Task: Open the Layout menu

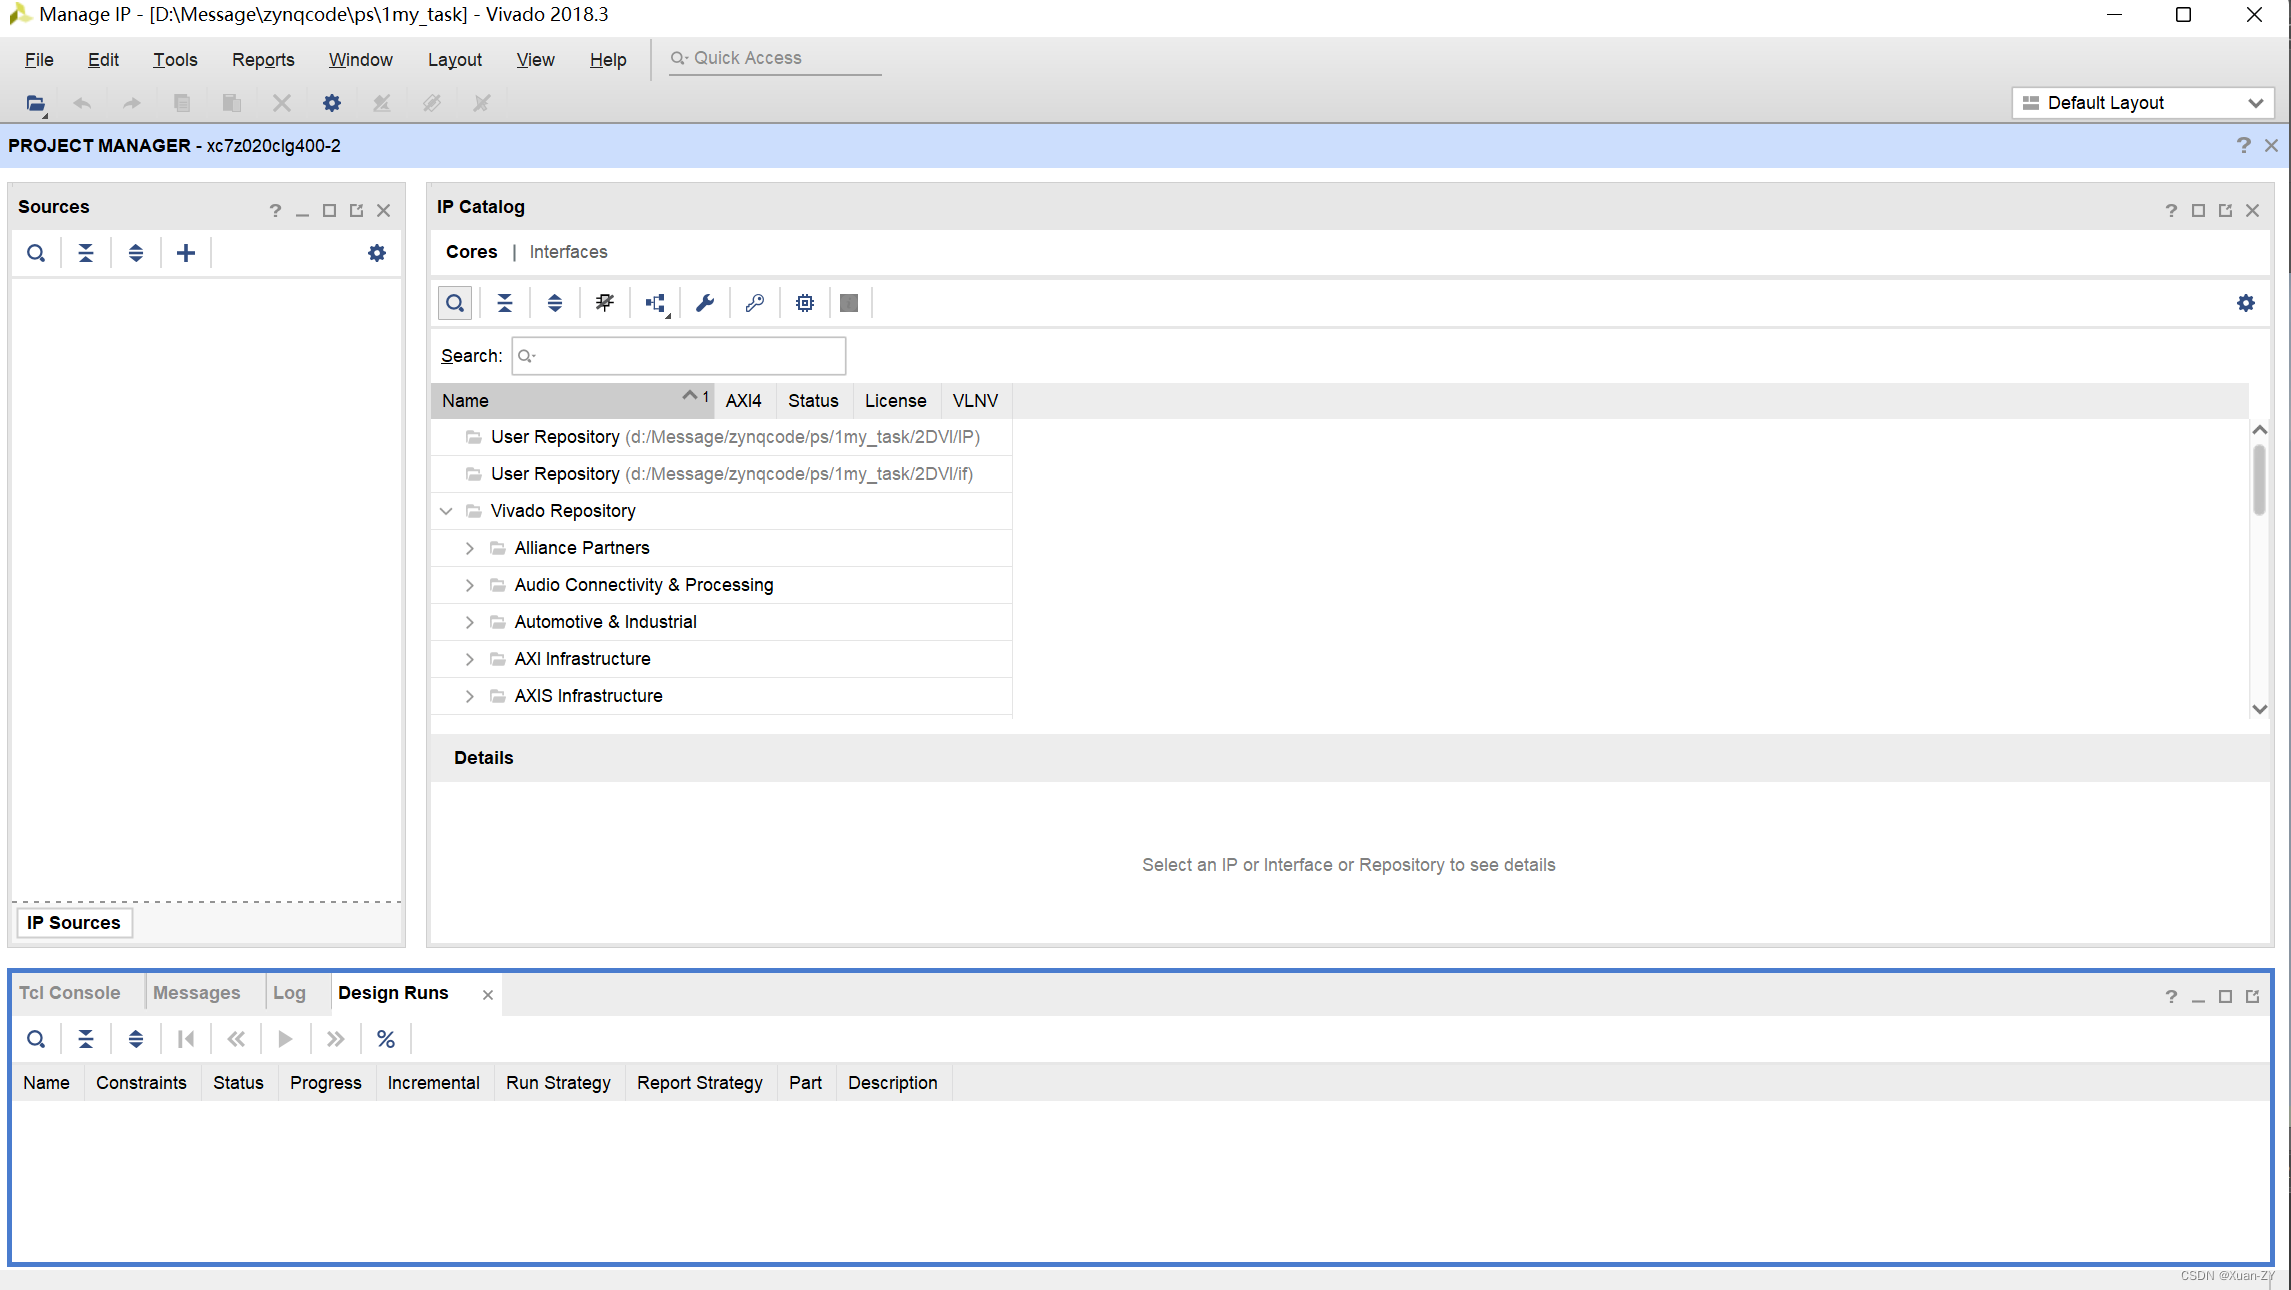Action: (x=454, y=60)
